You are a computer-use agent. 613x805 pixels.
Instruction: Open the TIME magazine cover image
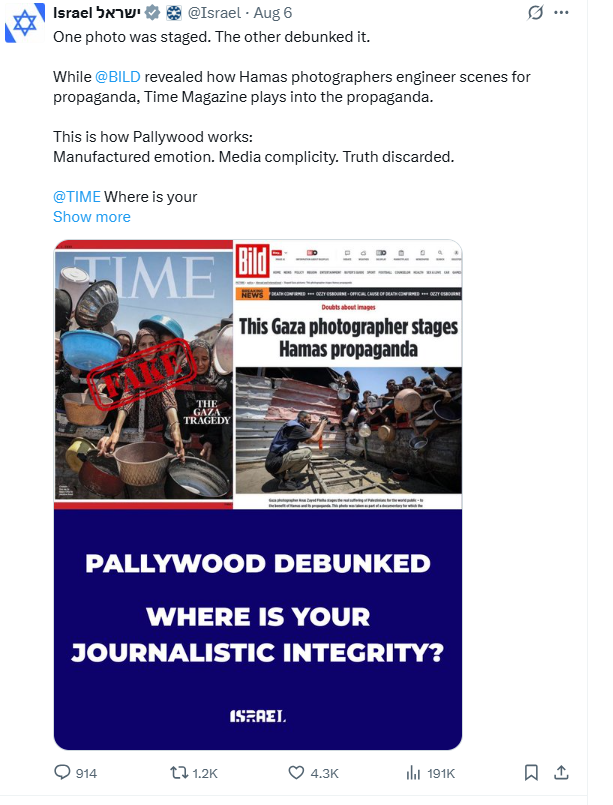144,374
